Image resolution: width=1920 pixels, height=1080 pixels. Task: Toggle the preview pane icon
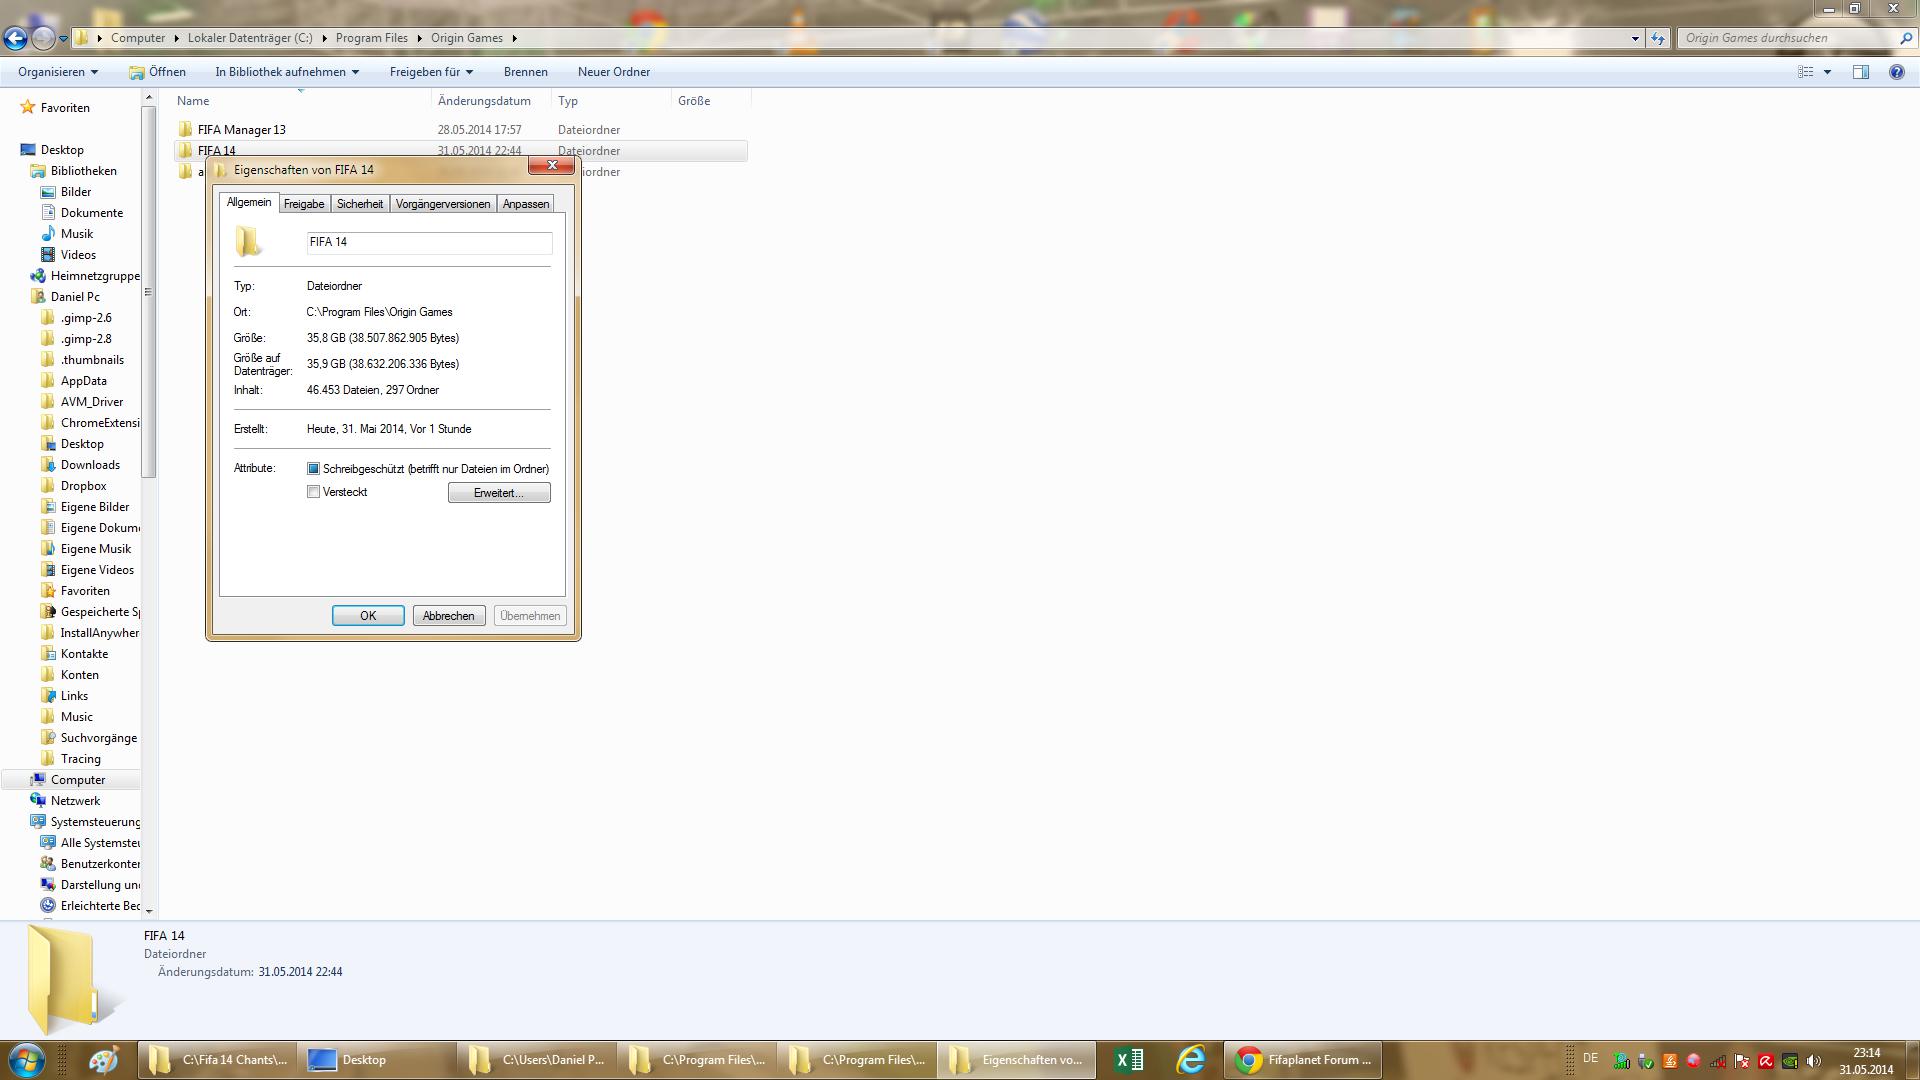[x=1860, y=72]
